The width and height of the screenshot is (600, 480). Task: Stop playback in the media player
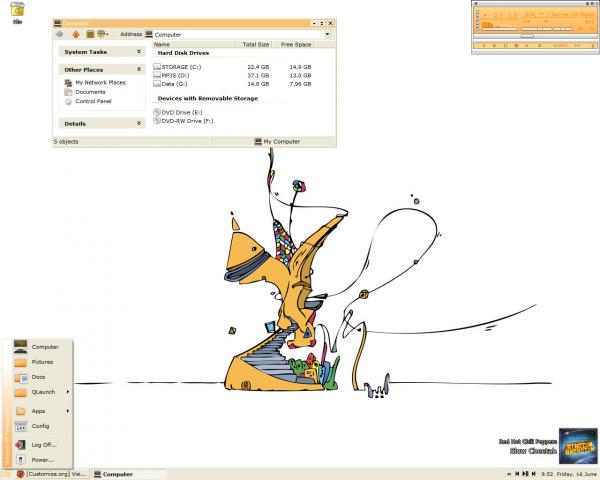click(516, 45)
